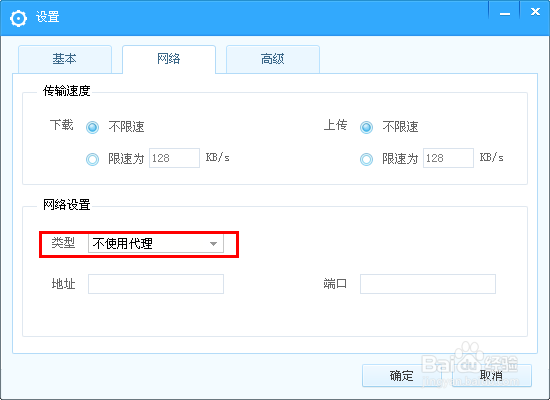The image size is (550, 400).
Task: Open the 高级 tab
Action: [x=273, y=59]
